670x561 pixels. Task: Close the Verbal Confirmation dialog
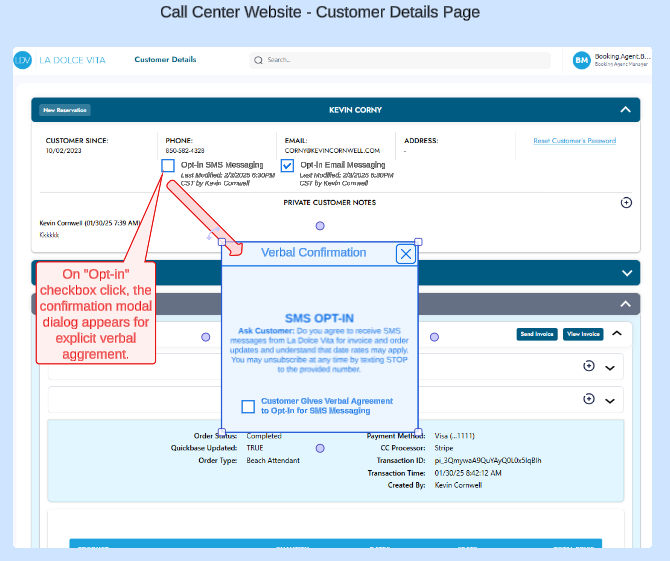point(406,254)
